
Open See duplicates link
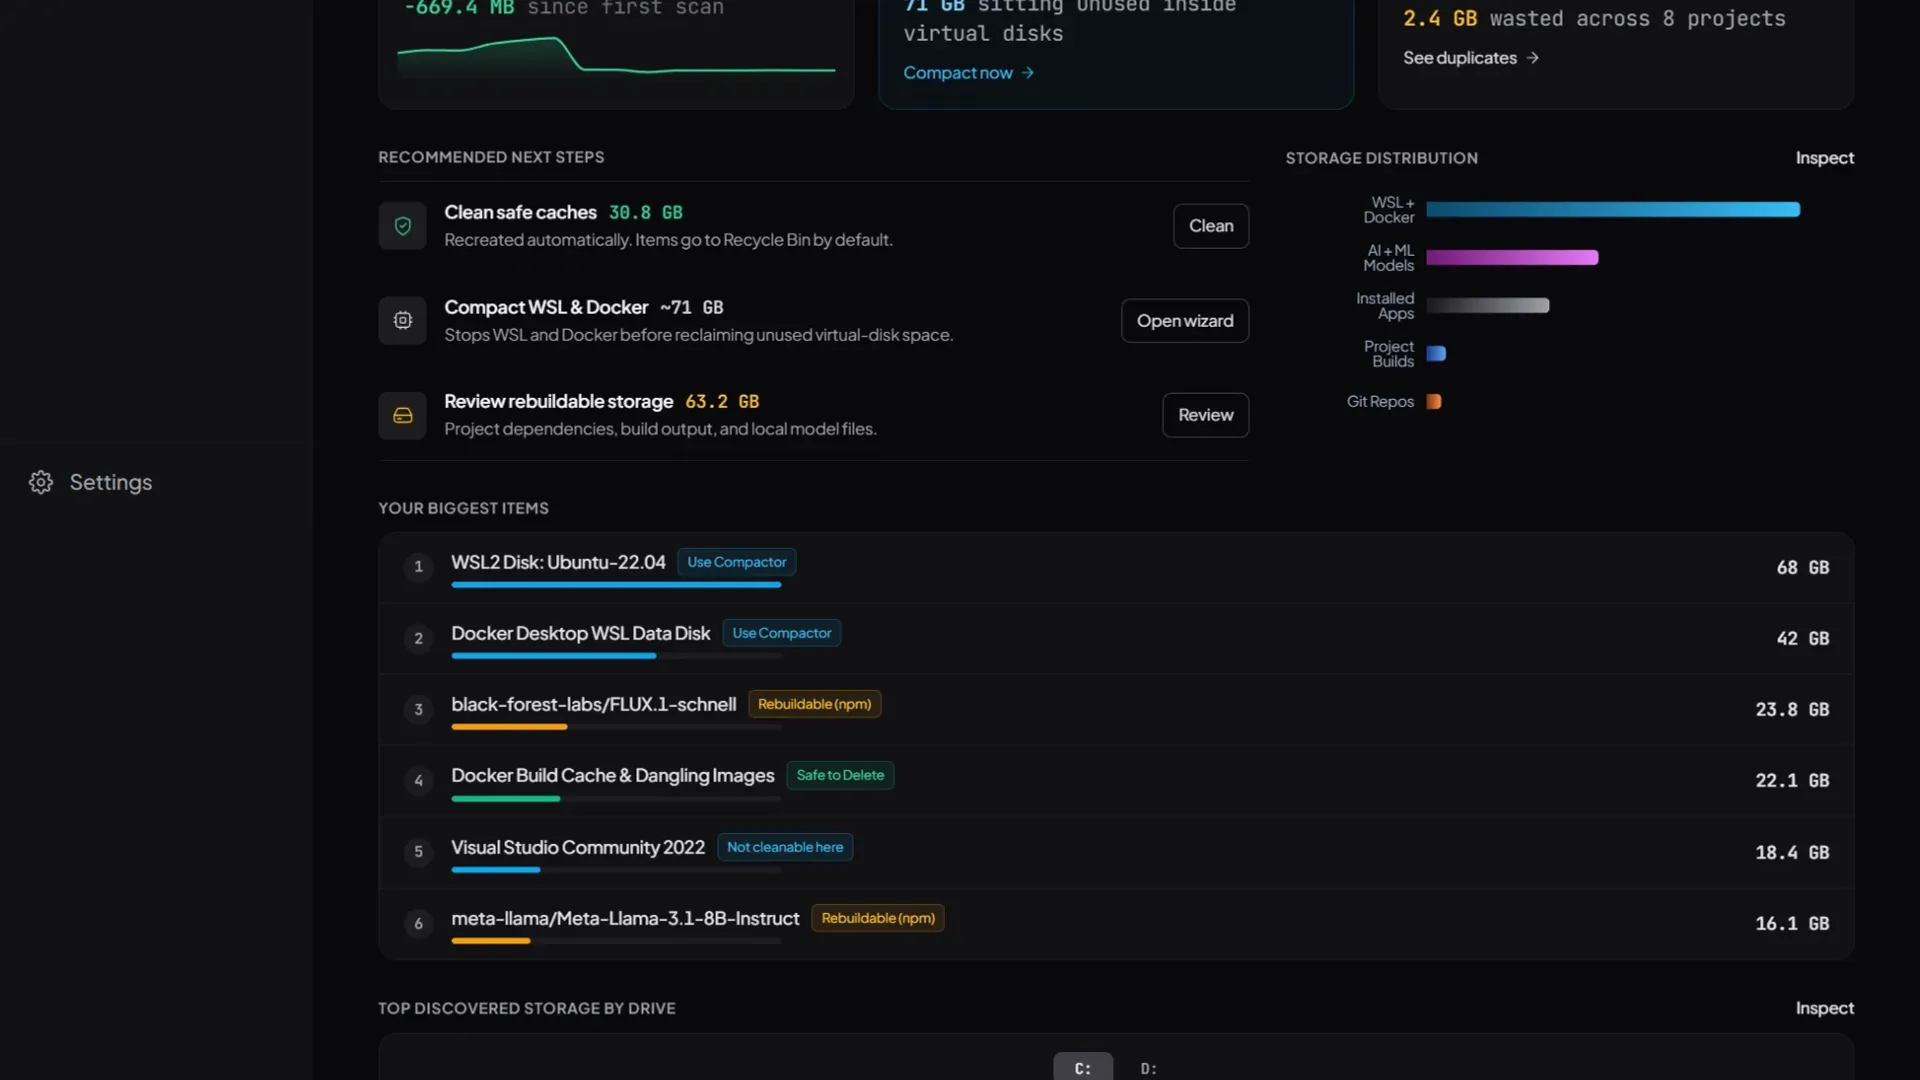1459,58
